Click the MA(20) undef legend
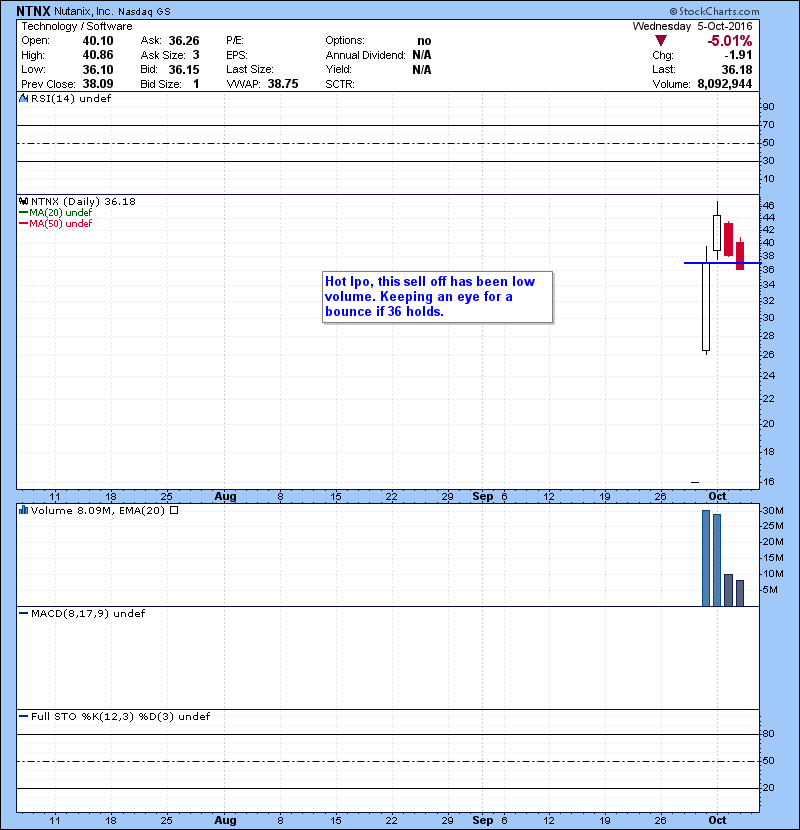 tap(56, 213)
